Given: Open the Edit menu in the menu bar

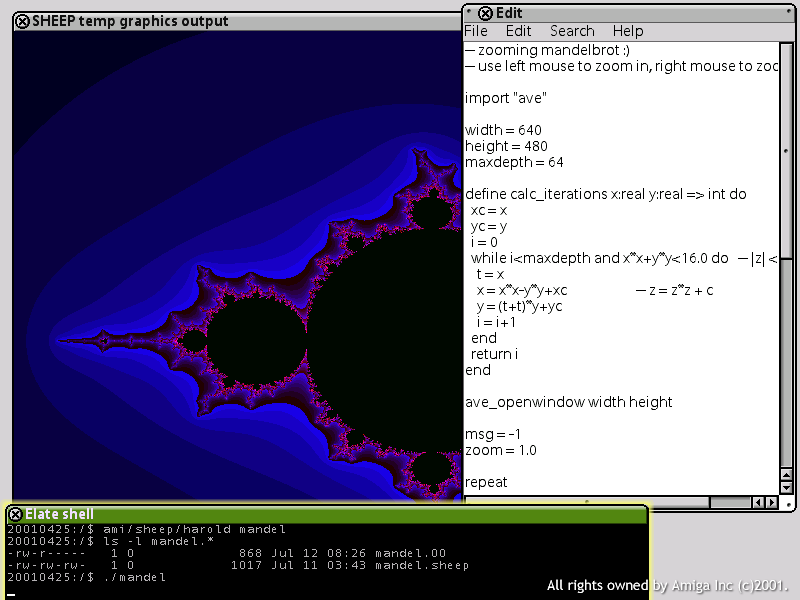Looking at the screenshot, I should point(518,31).
